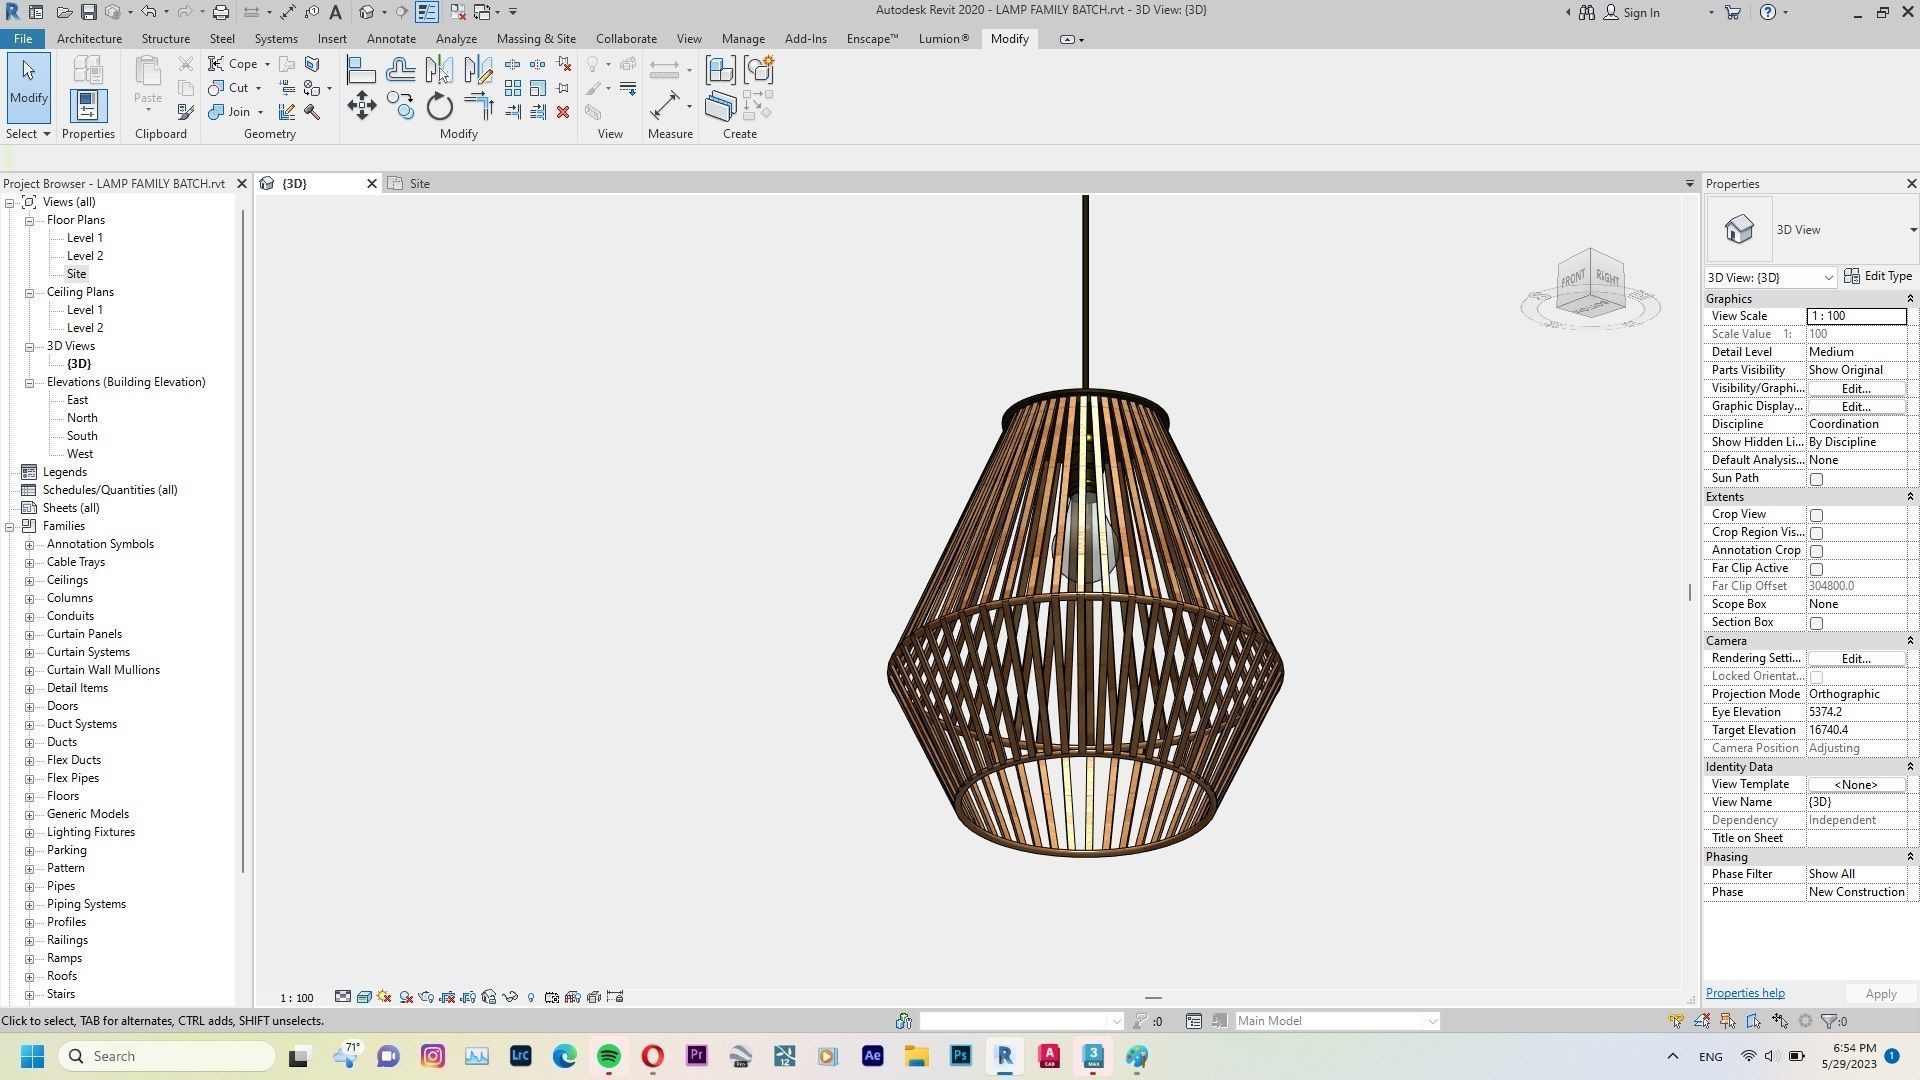Click the Aligned Dimension measure icon

point(665,106)
